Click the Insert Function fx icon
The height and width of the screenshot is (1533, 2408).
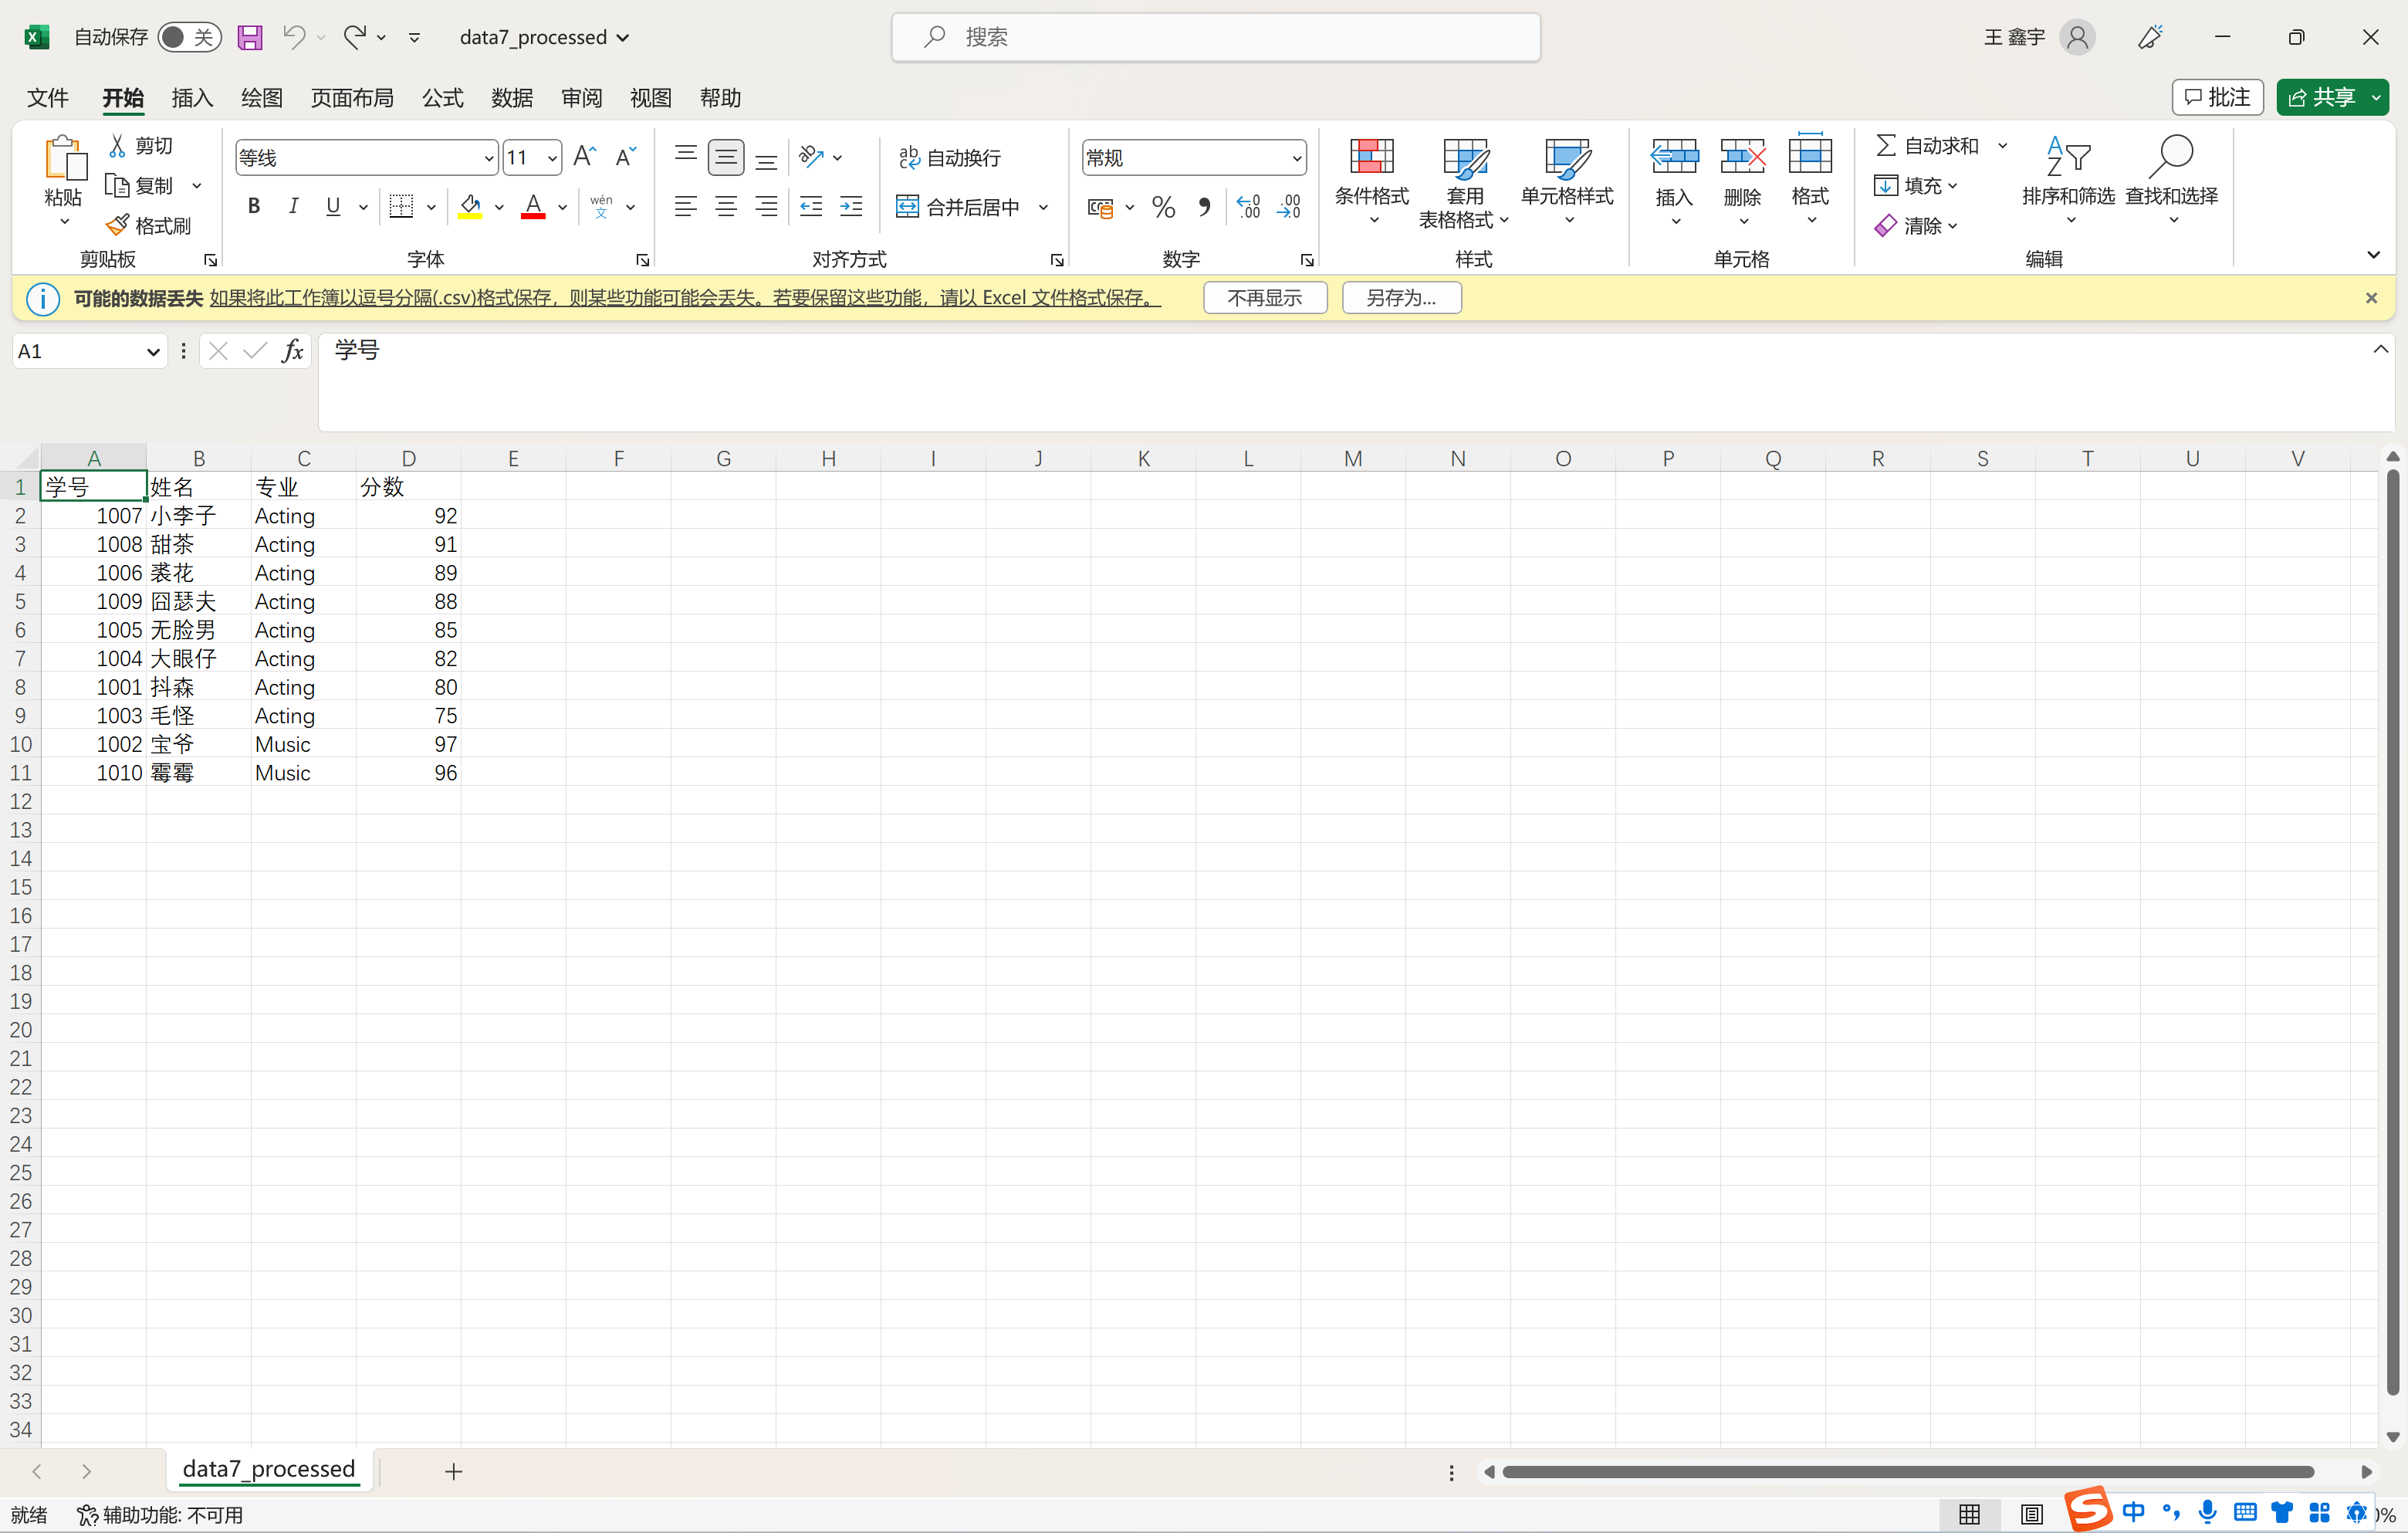click(x=292, y=351)
